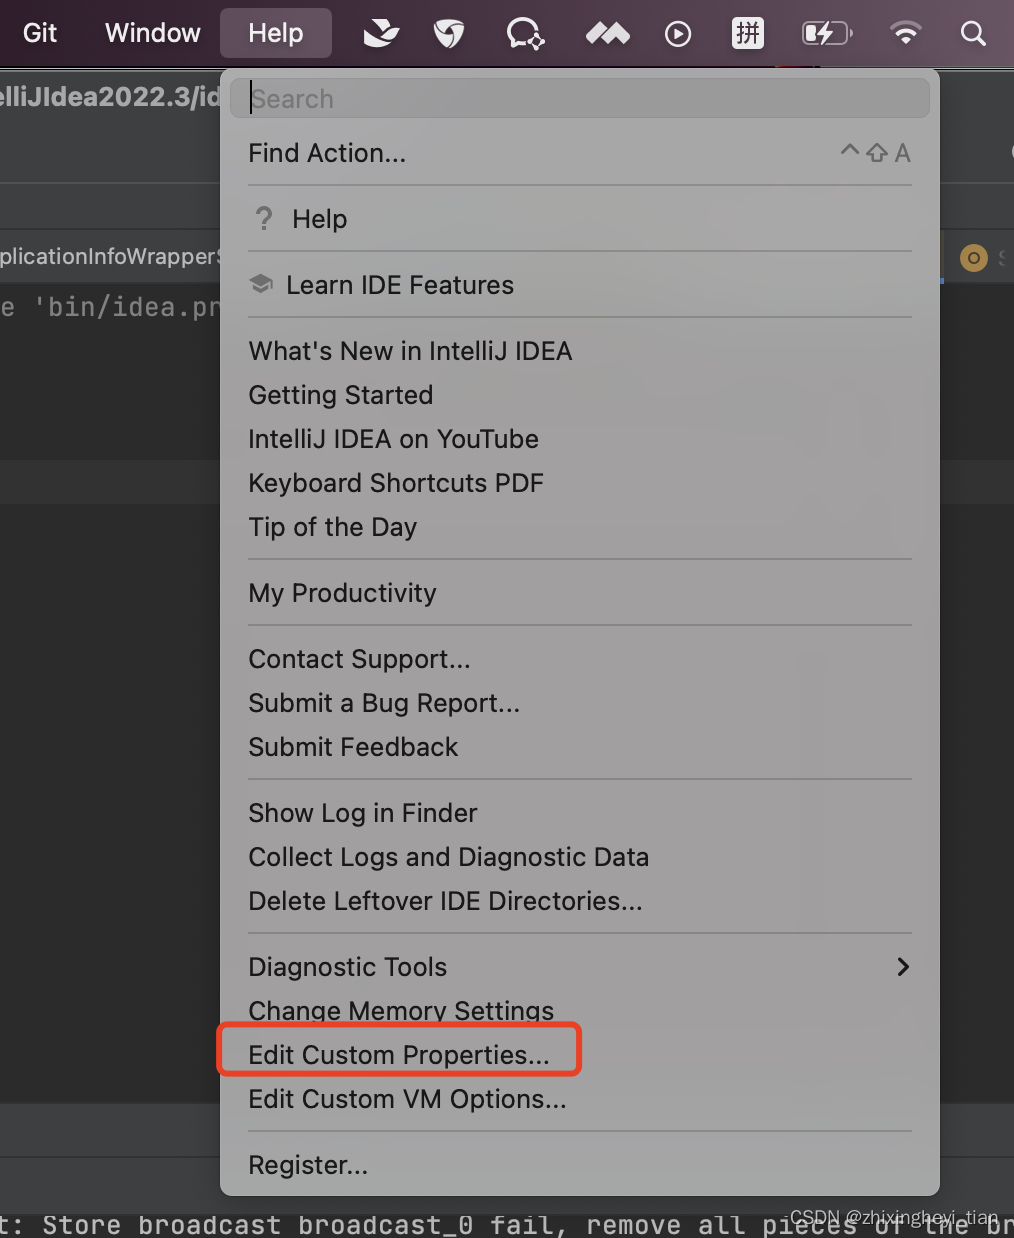Viewport: 1014px width, 1238px height.
Task: Select Edit Custom VM Options...
Action: 580,1099
